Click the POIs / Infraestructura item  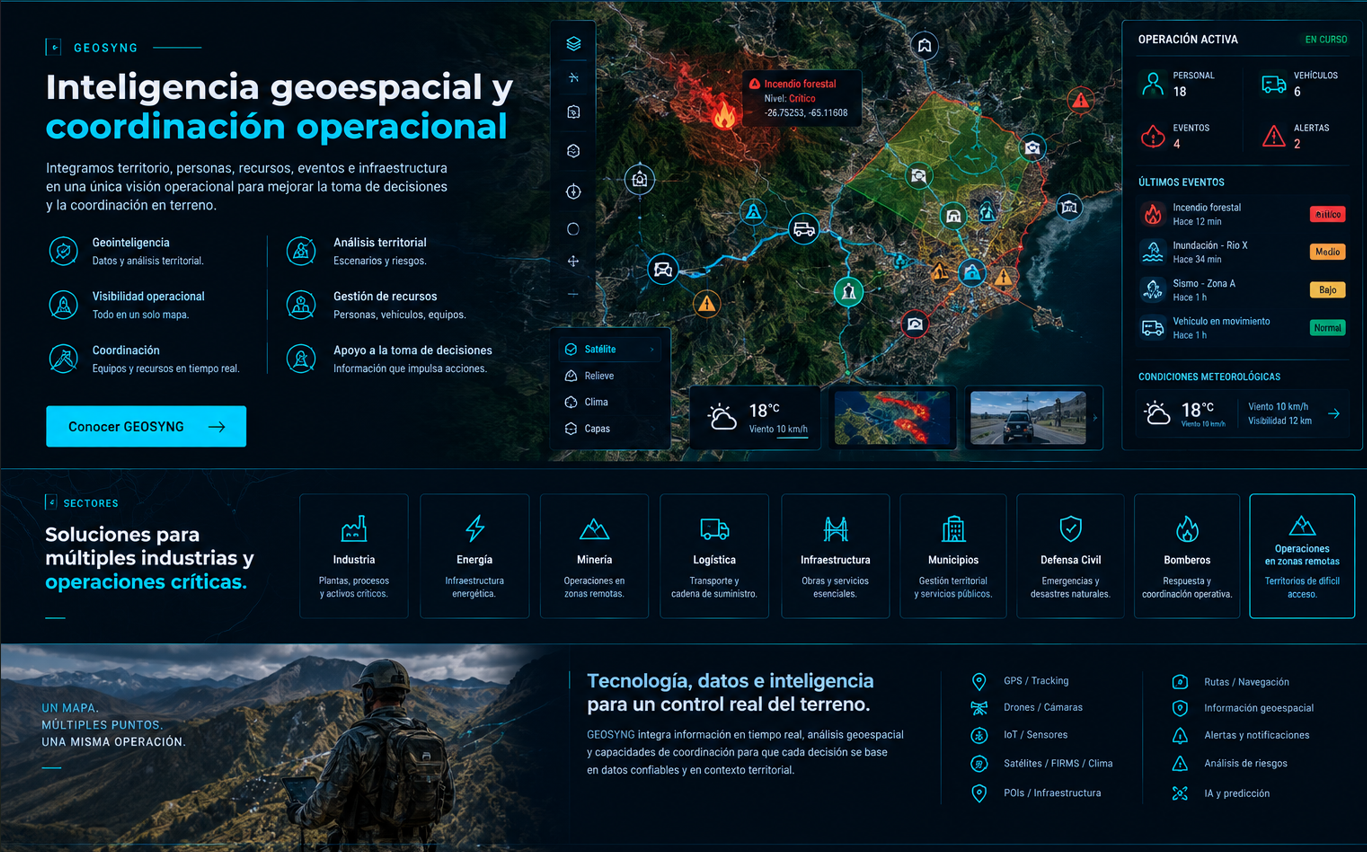1036,793
